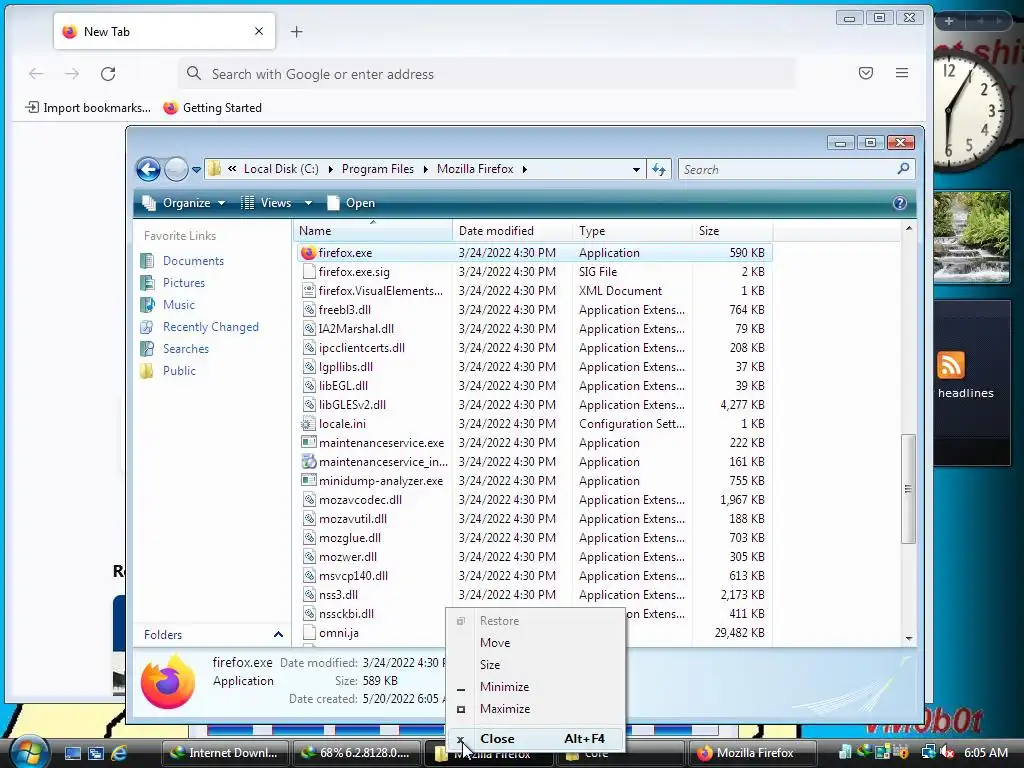Click the Explorer Forward arrow button
The image size is (1024, 768).
click(x=176, y=170)
